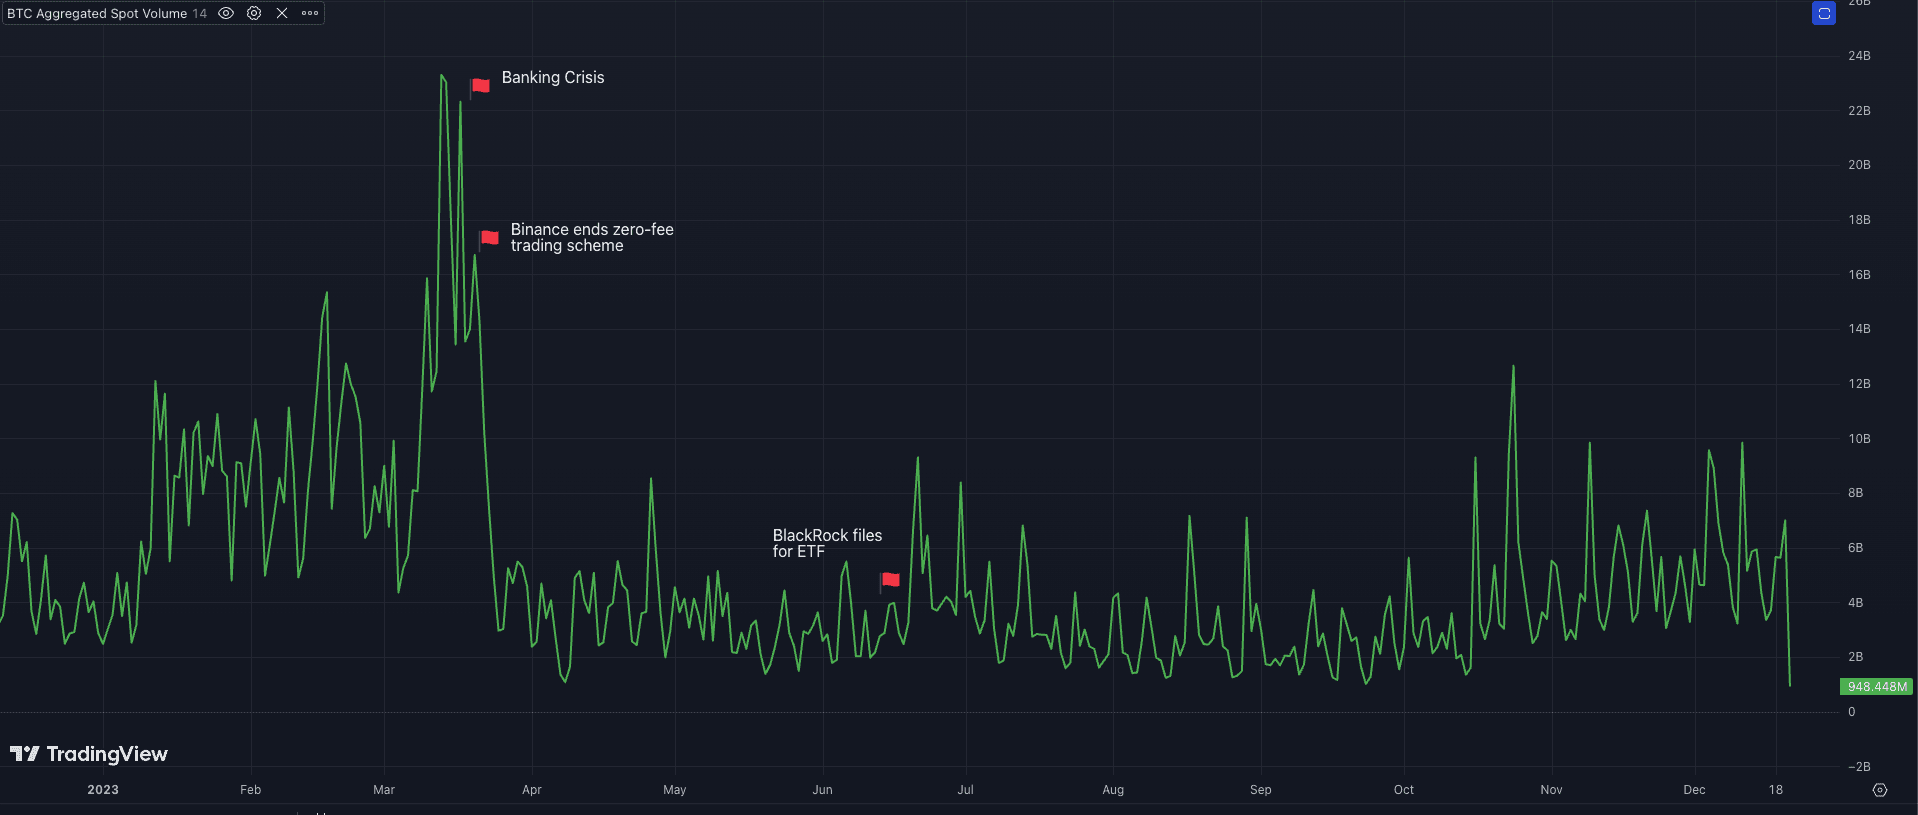Open the indicator's three-dot More menu
The width and height of the screenshot is (1918, 815).
point(310,13)
